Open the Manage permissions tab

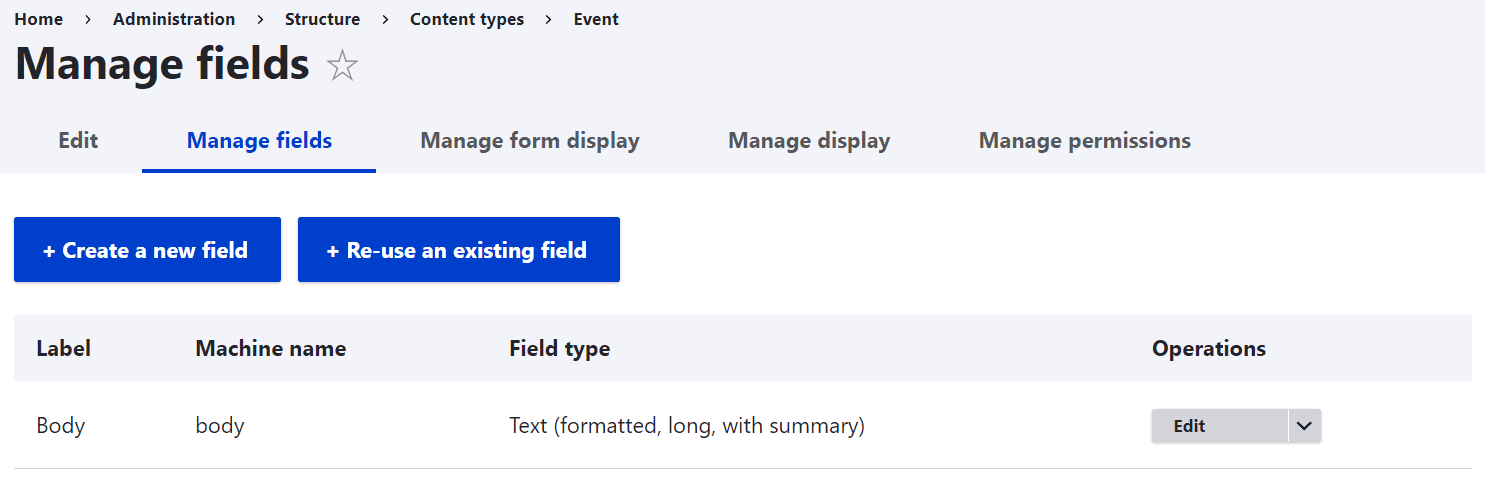1084,141
